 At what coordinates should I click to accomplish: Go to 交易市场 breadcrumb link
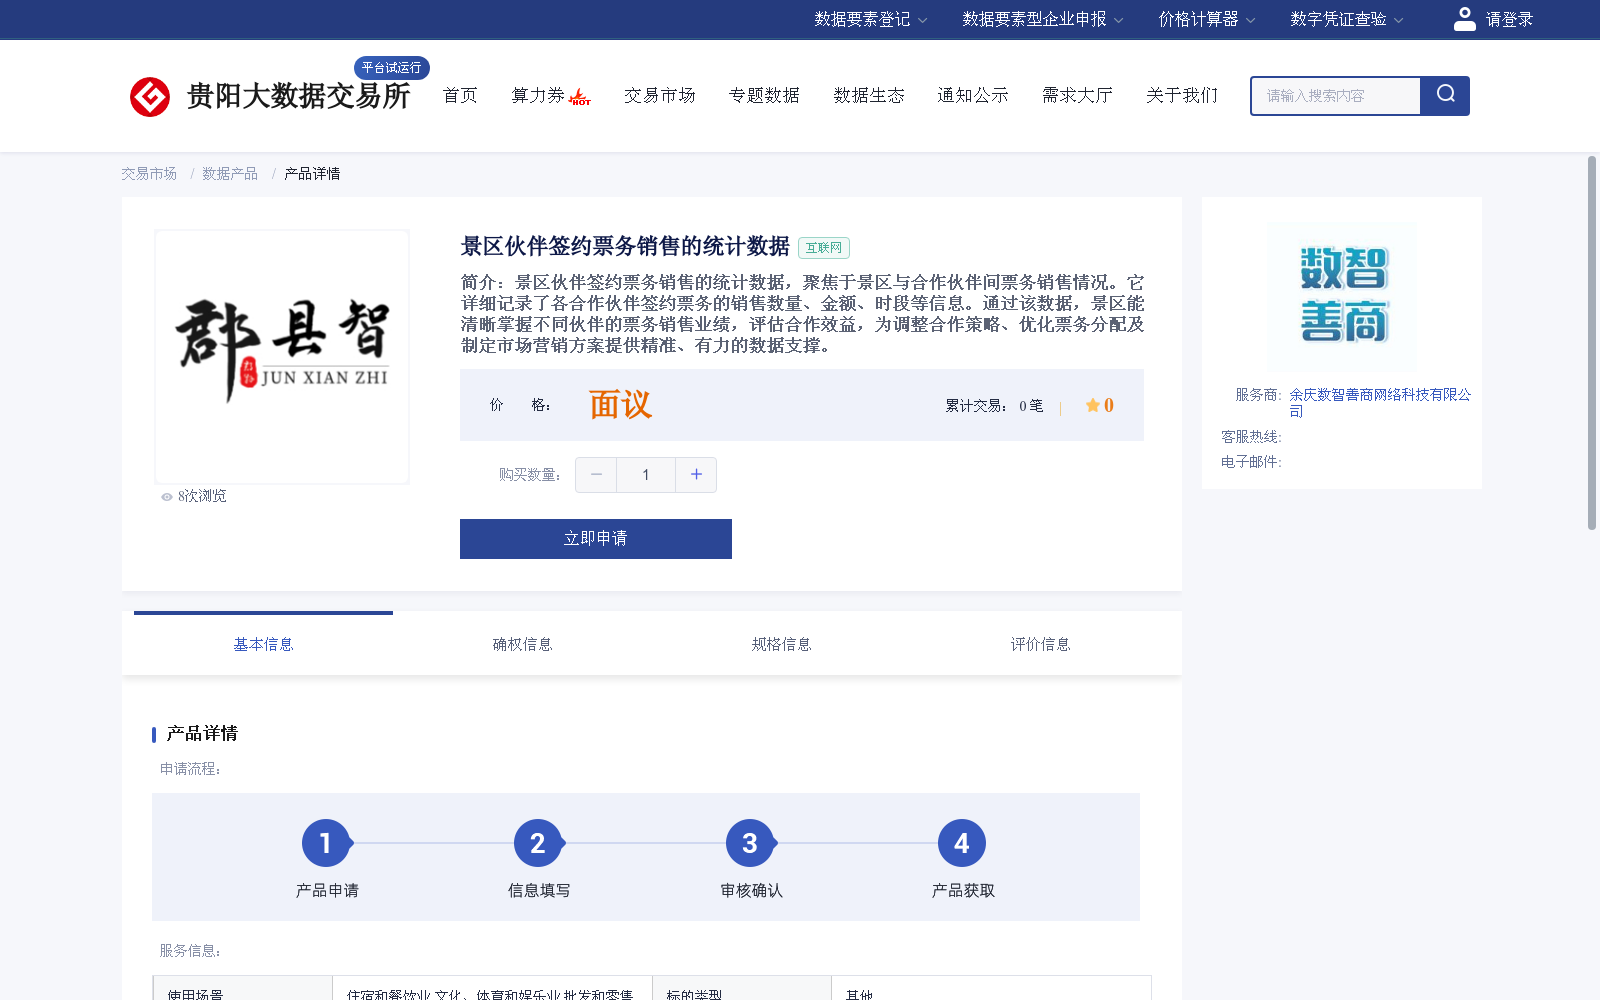tap(149, 174)
